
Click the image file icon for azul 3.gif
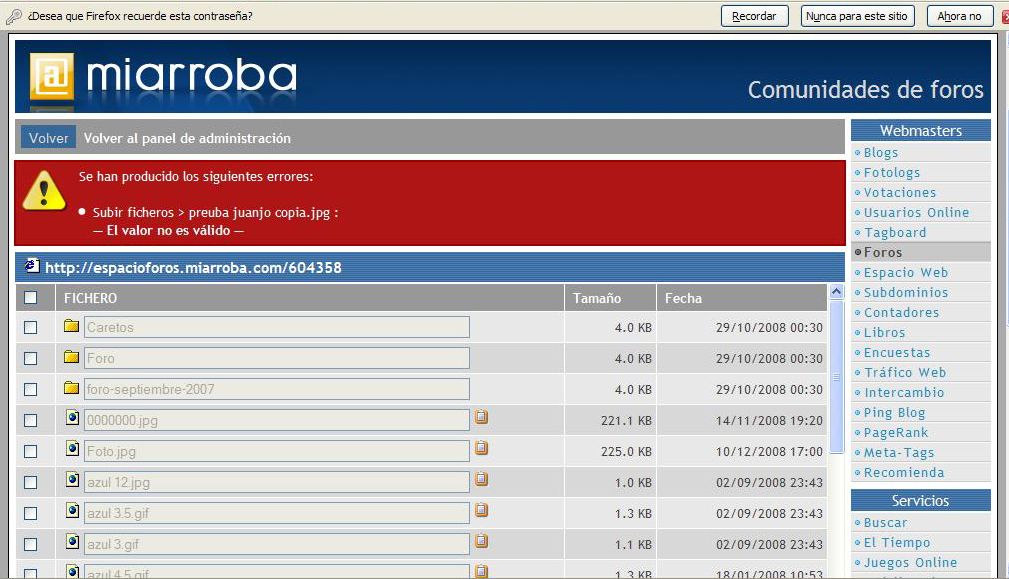73,542
